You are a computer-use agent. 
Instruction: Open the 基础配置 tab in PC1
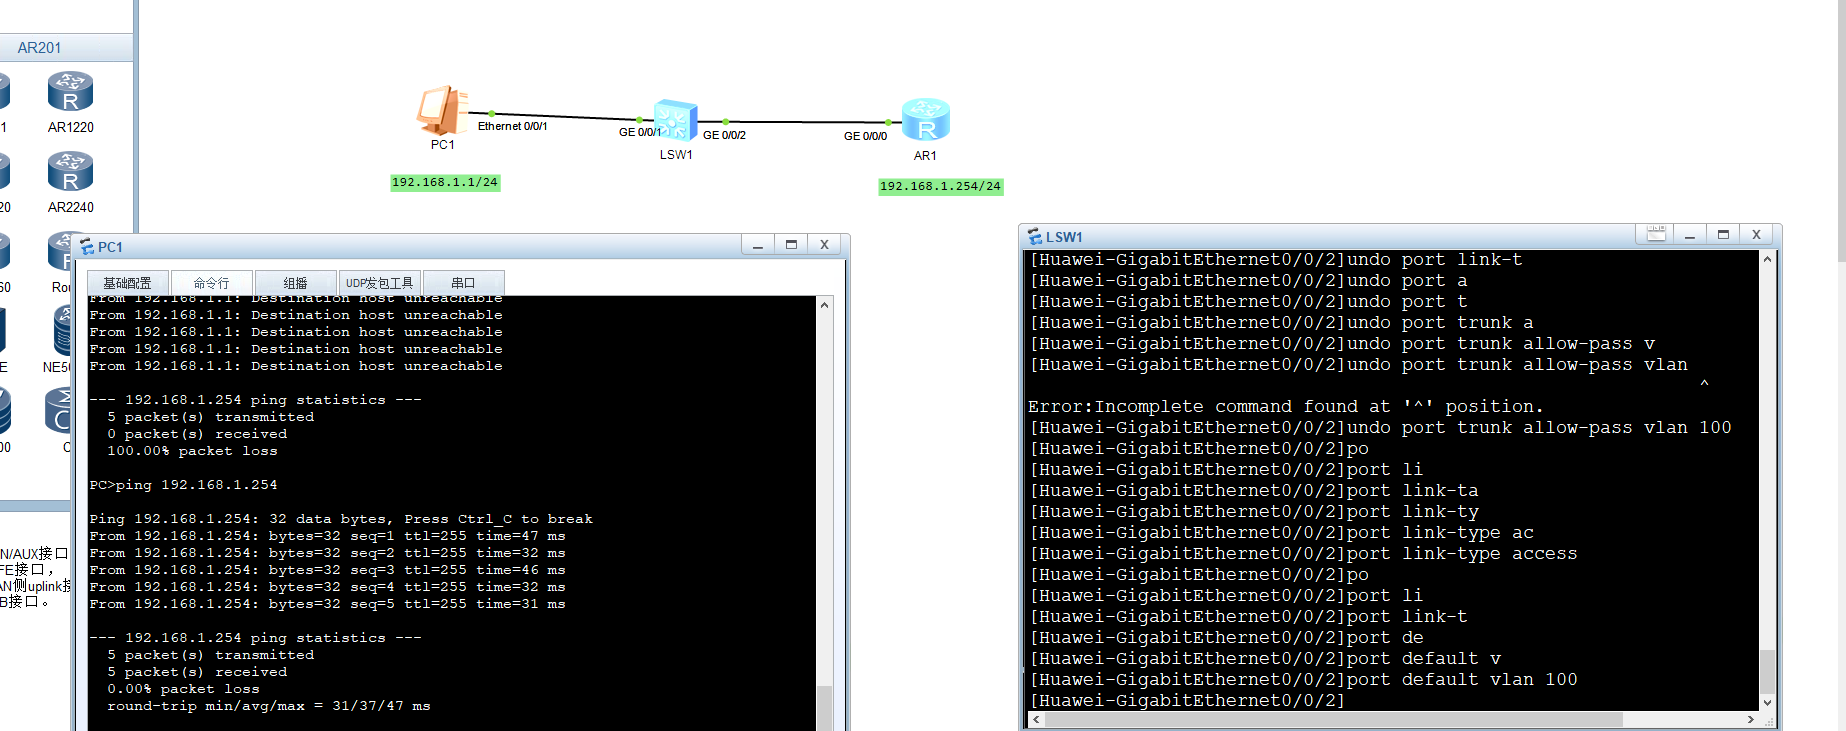point(127,283)
